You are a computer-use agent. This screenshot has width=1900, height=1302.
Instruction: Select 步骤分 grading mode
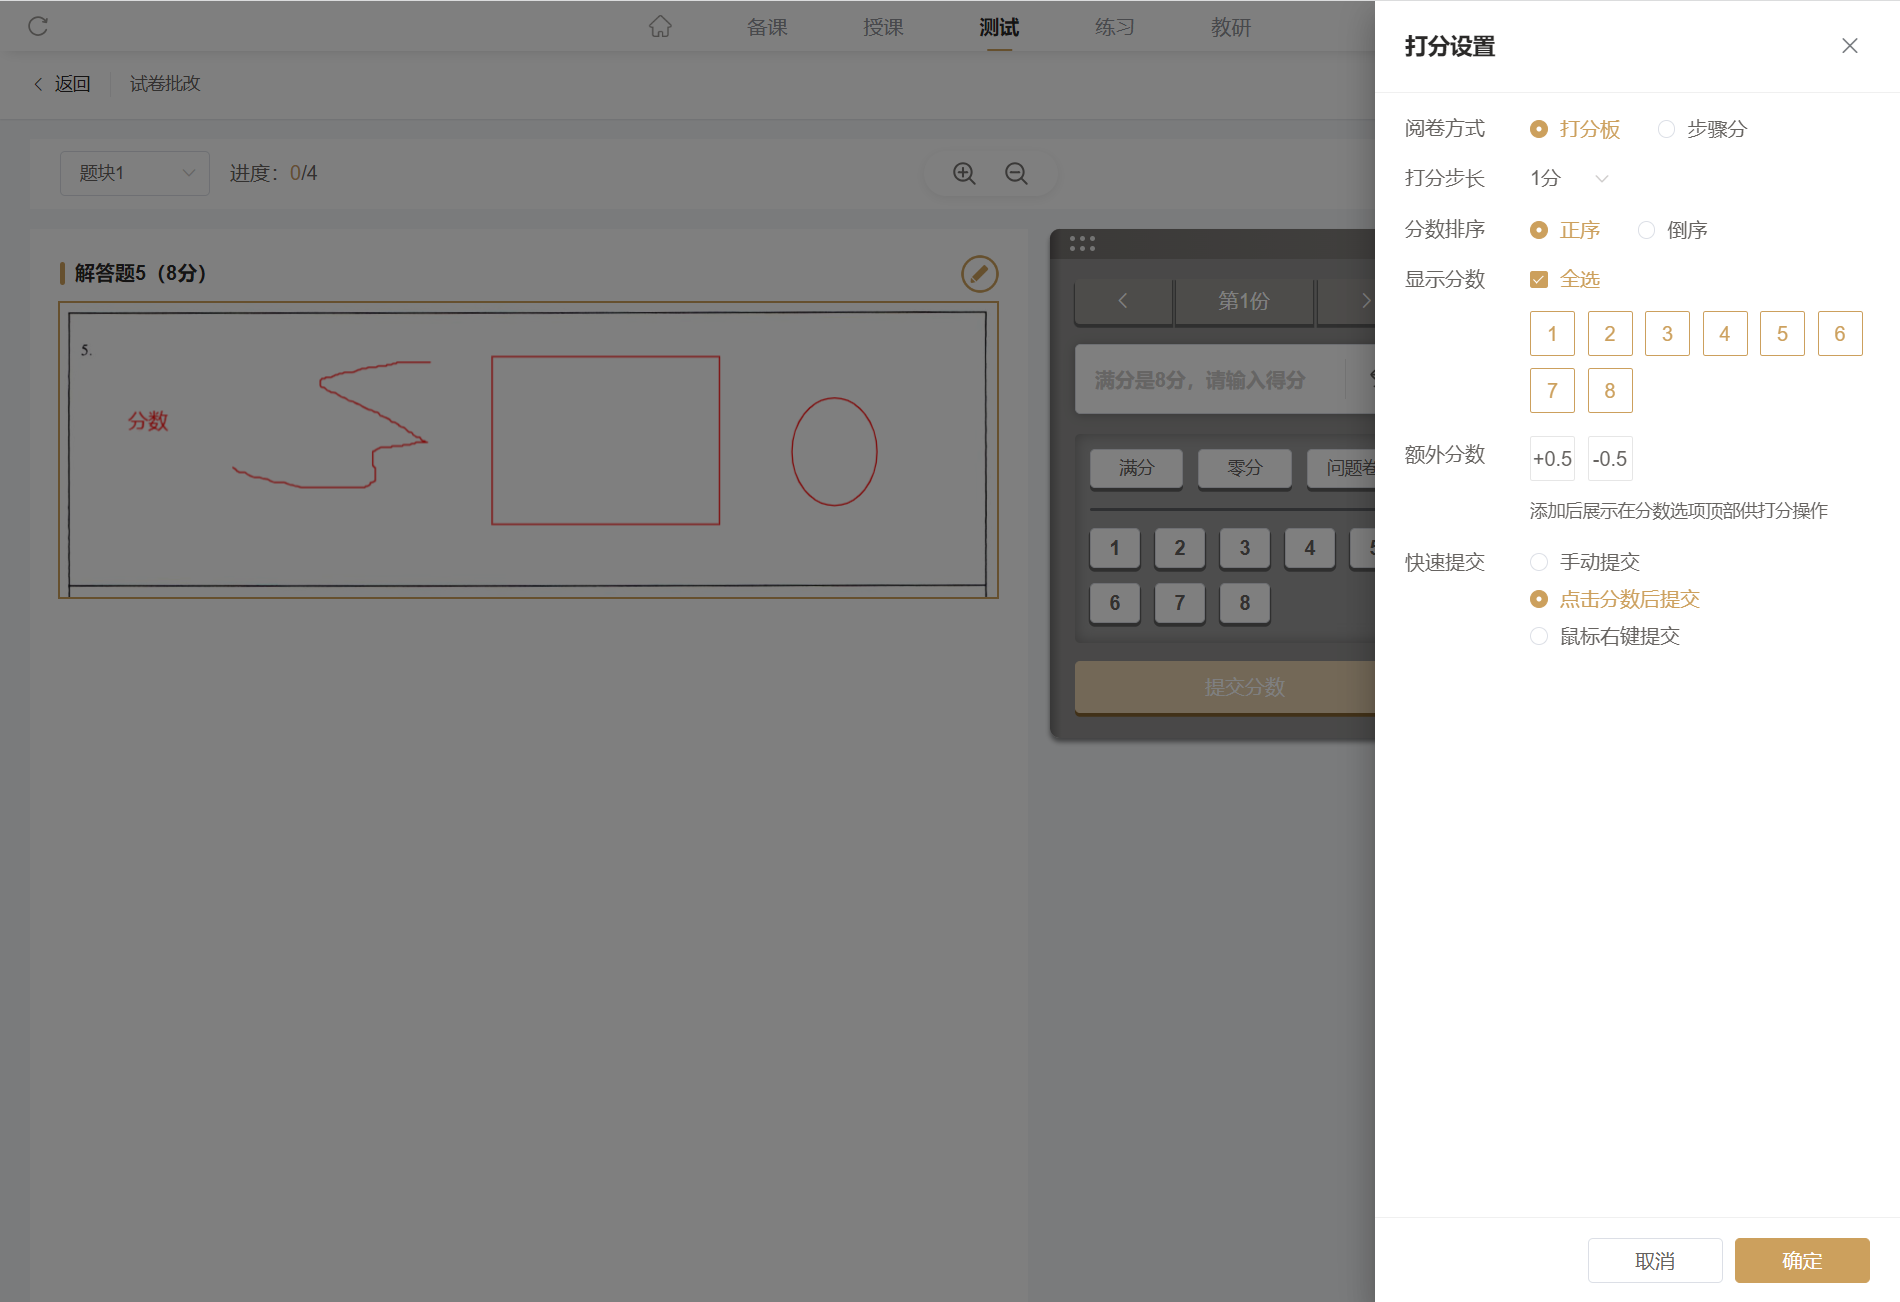point(1702,129)
